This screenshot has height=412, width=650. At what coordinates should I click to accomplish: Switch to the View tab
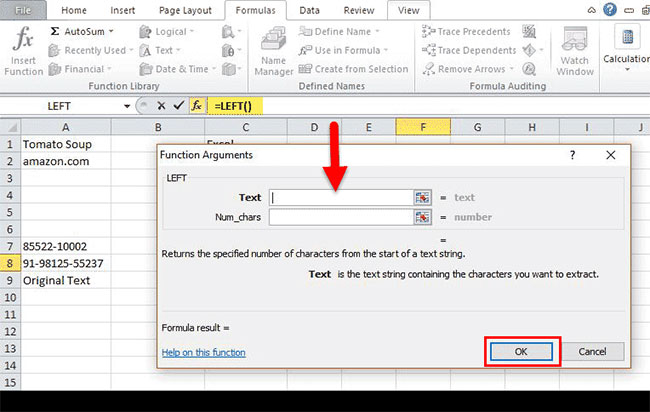(408, 10)
